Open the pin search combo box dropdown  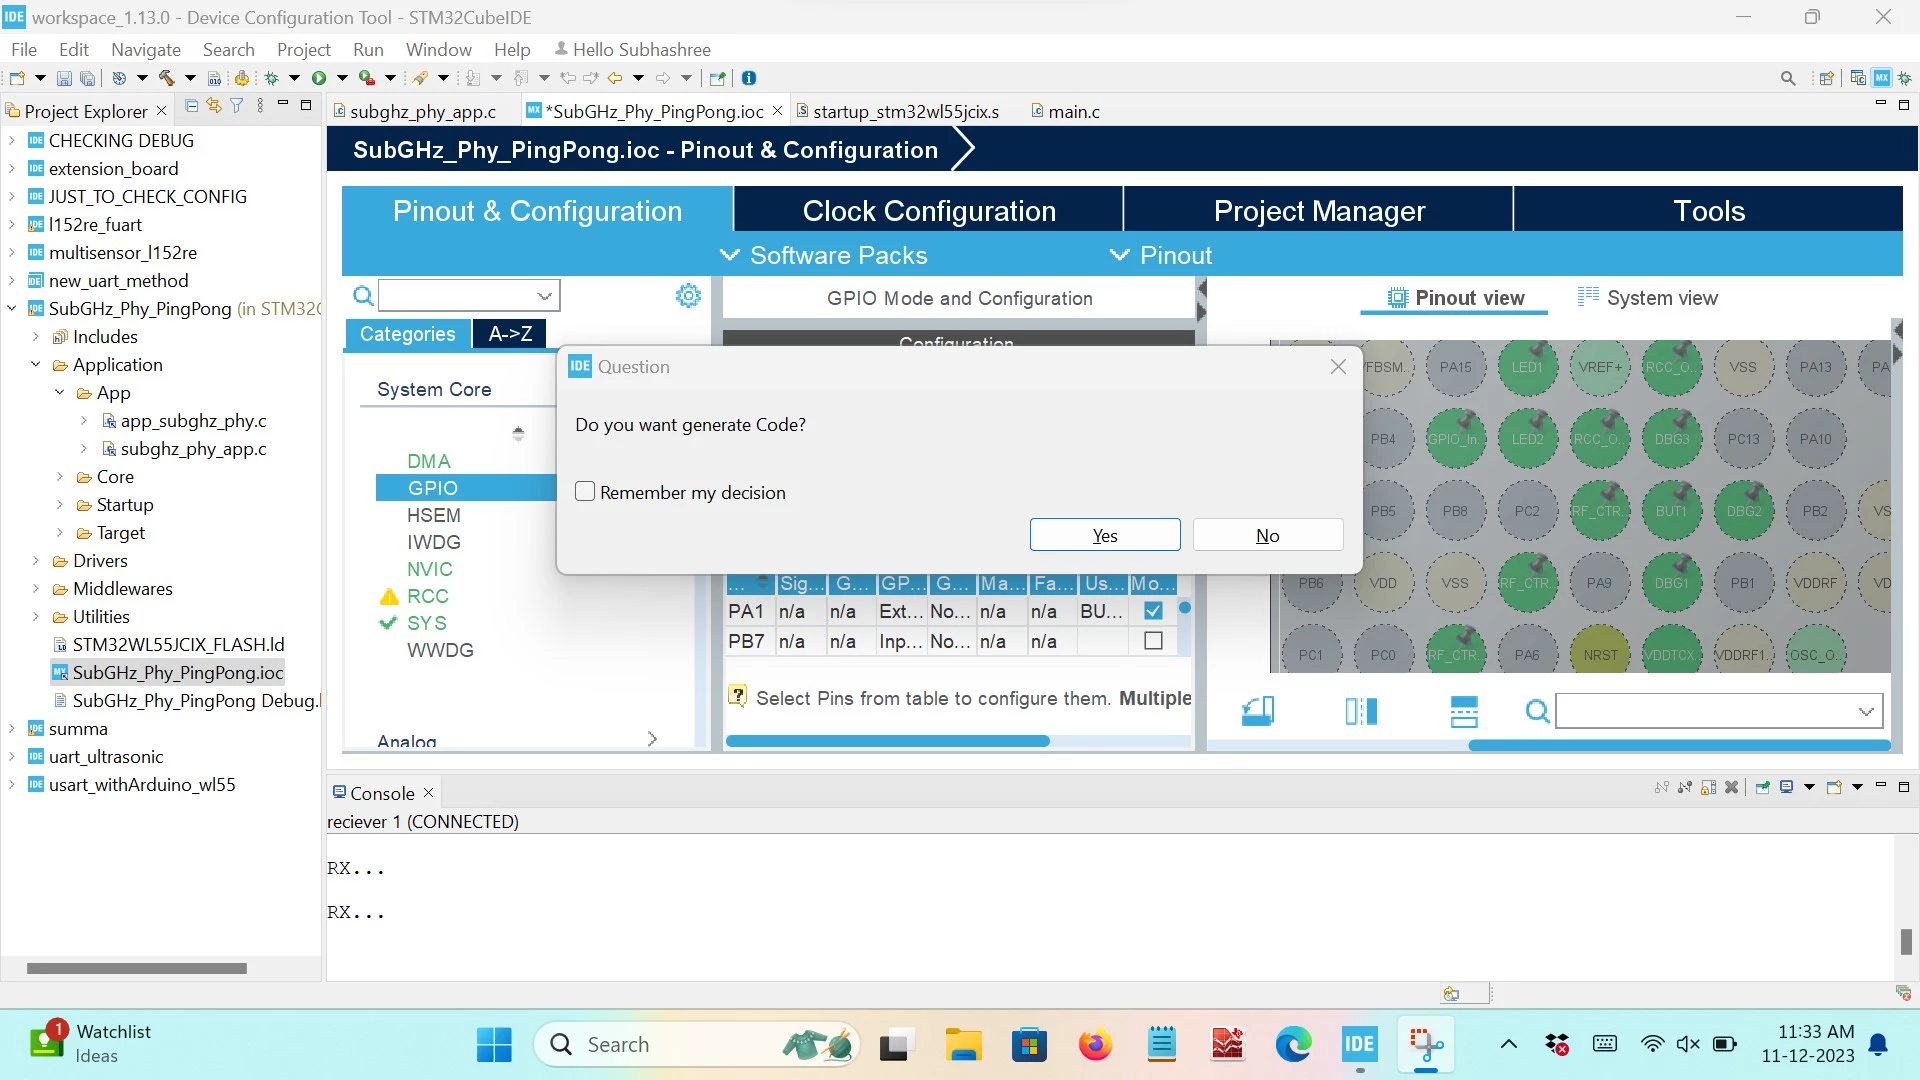point(1866,711)
